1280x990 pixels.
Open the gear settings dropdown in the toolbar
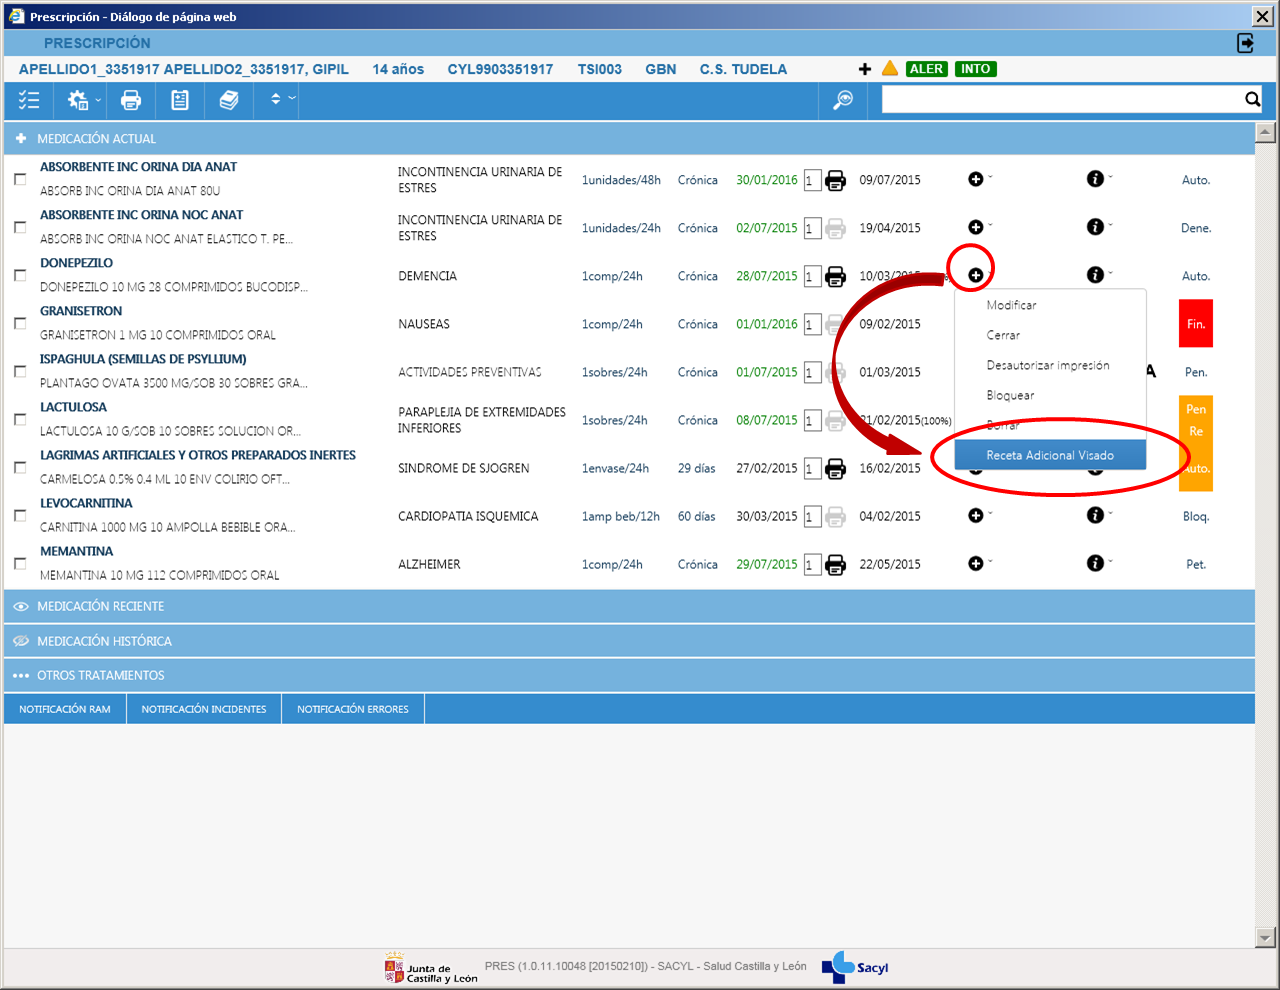pyautogui.click(x=82, y=100)
